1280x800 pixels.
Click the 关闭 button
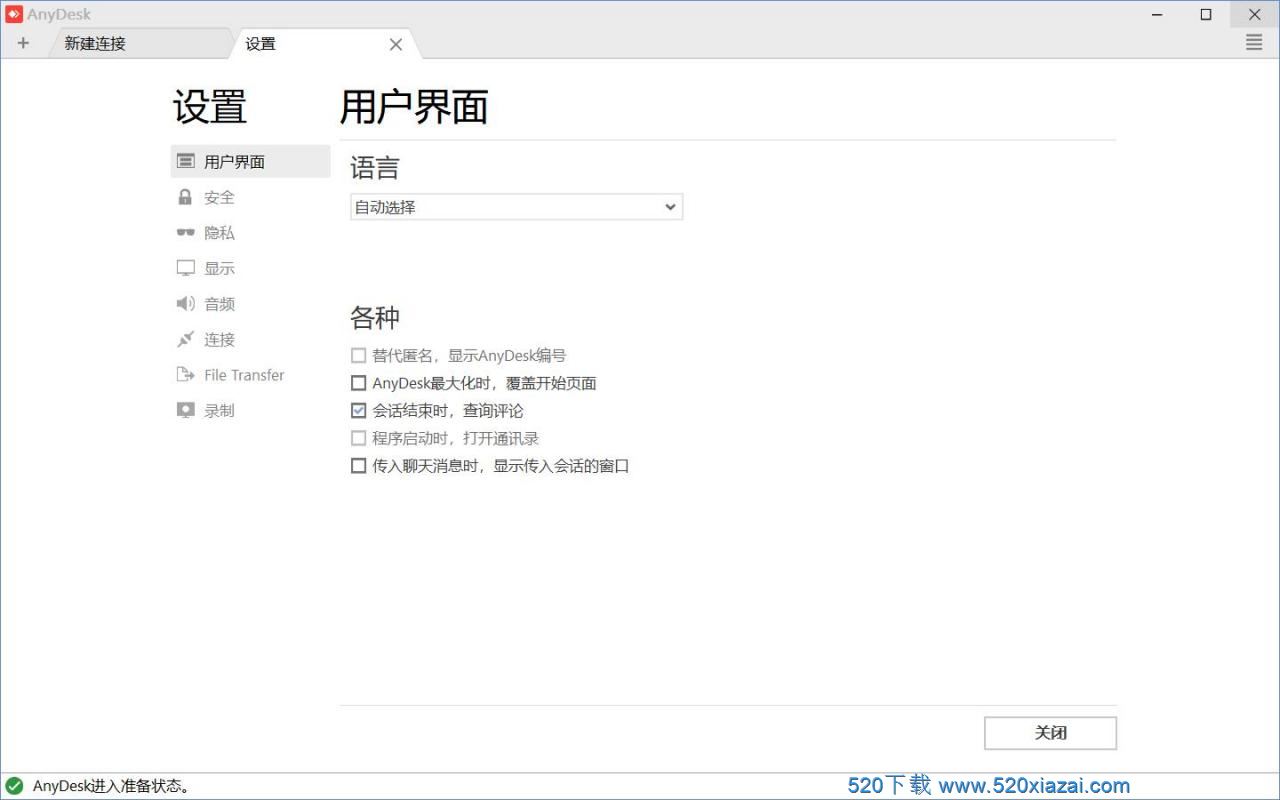[1050, 733]
